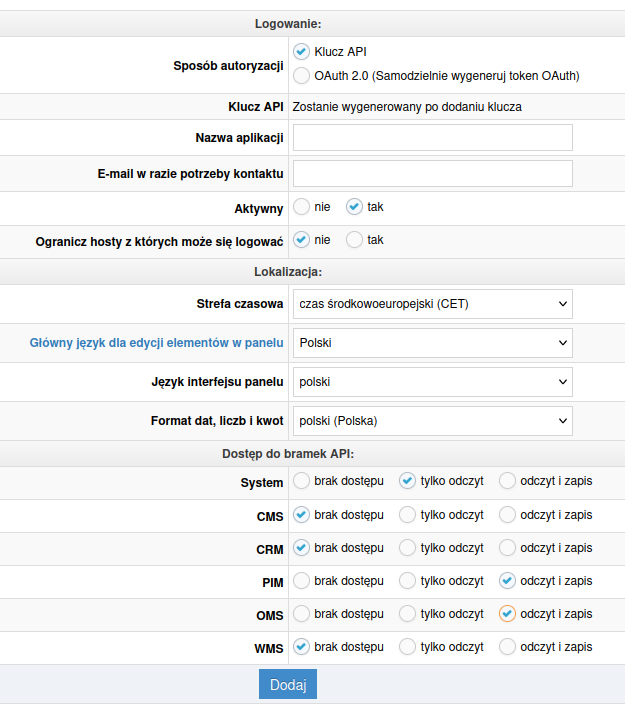Click the Dodaj button
The height and width of the screenshot is (717, 625).
[x=288, y=684]
